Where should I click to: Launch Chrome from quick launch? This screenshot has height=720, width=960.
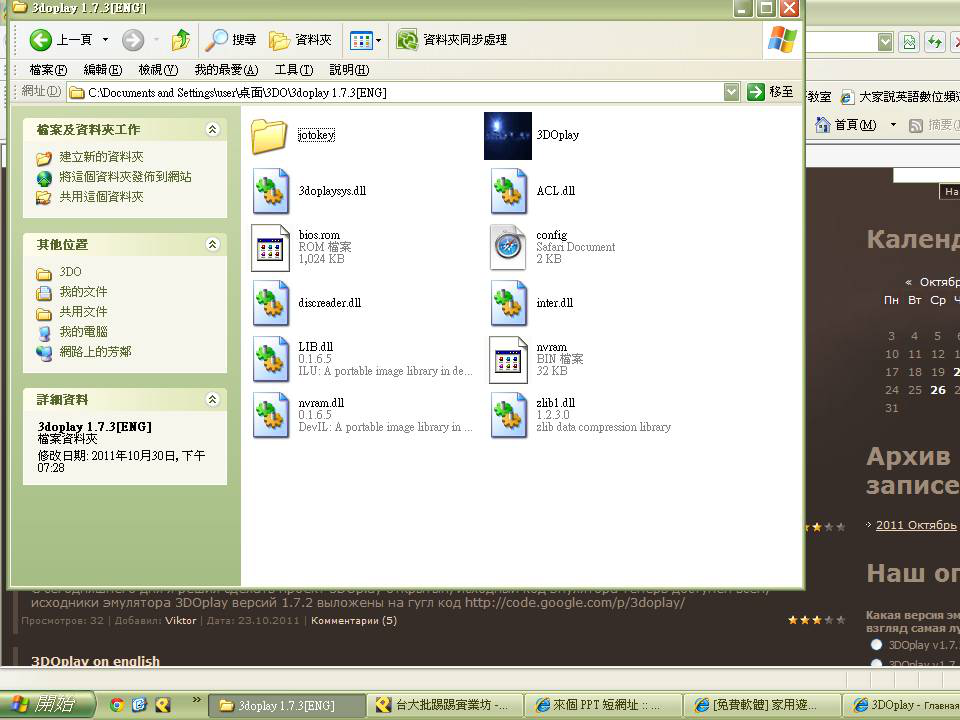117,705
